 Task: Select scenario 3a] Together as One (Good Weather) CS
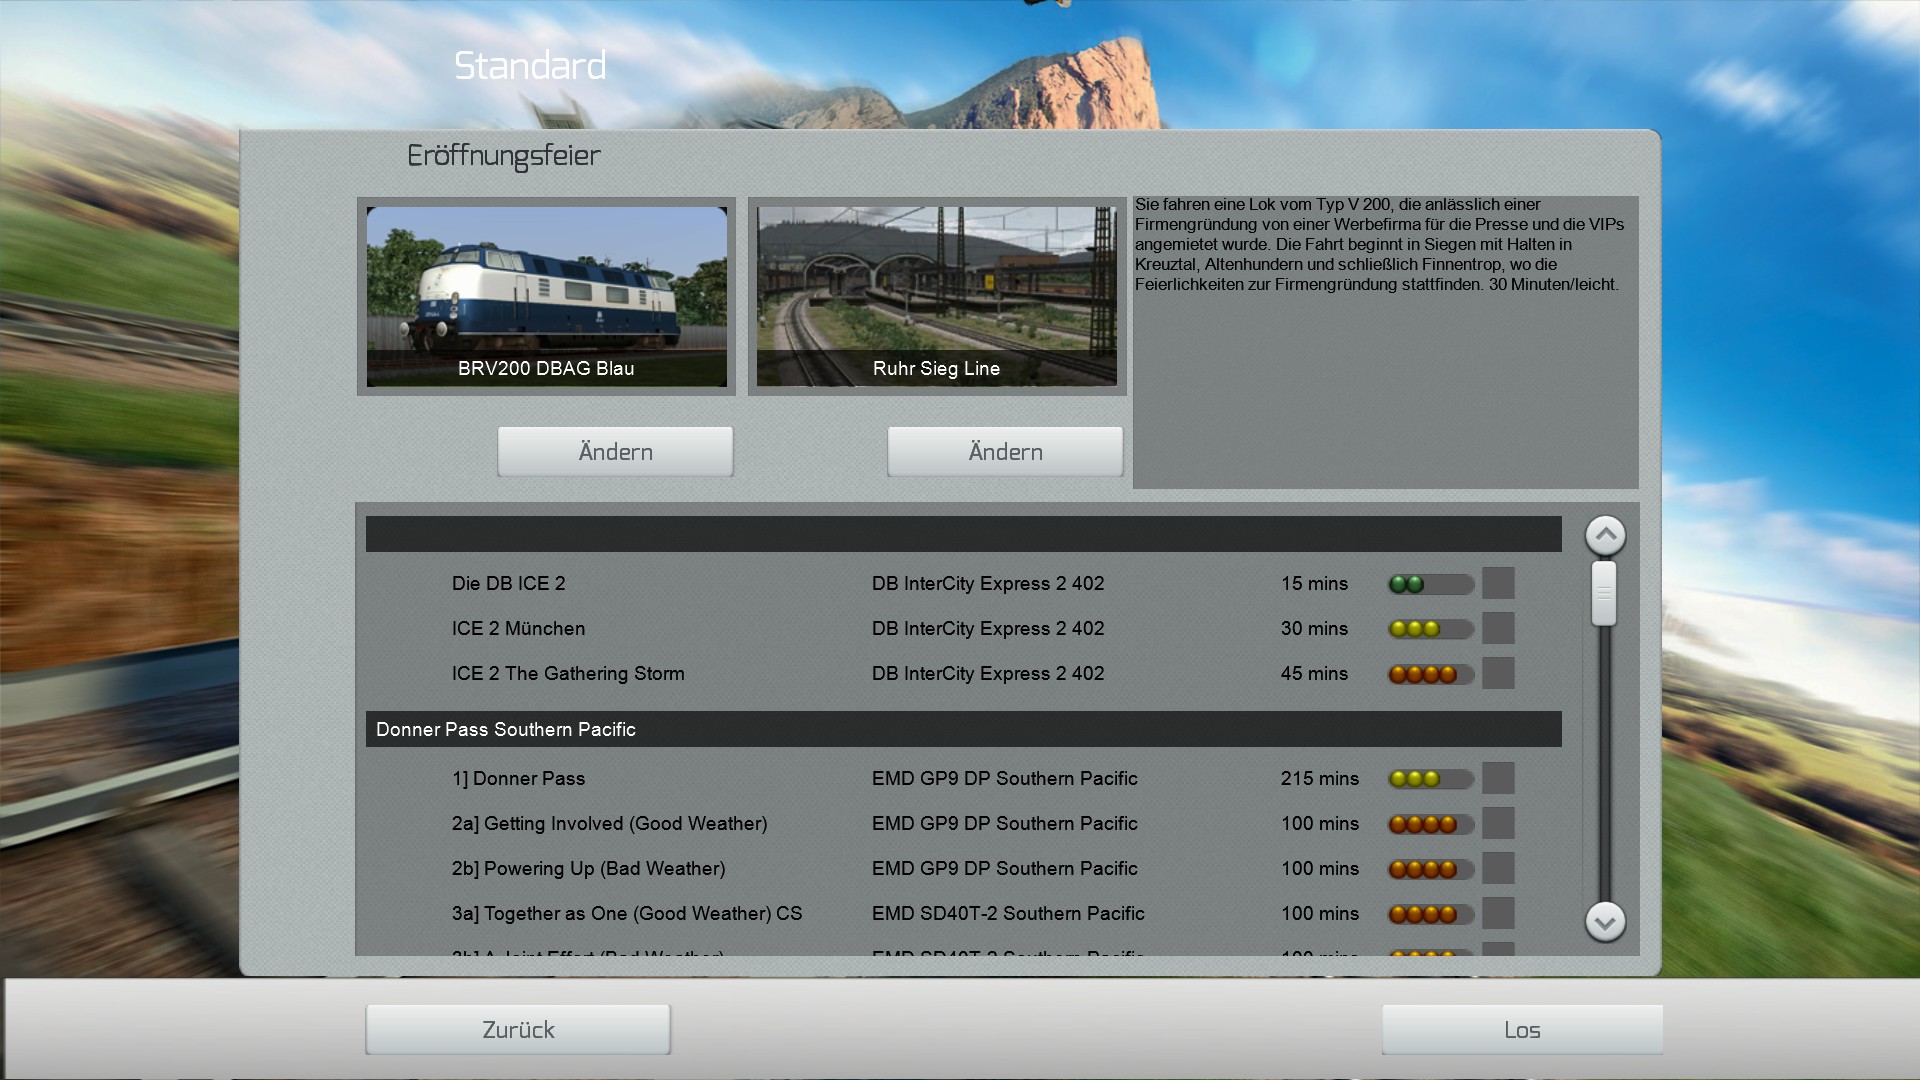[x=627, y=913]
